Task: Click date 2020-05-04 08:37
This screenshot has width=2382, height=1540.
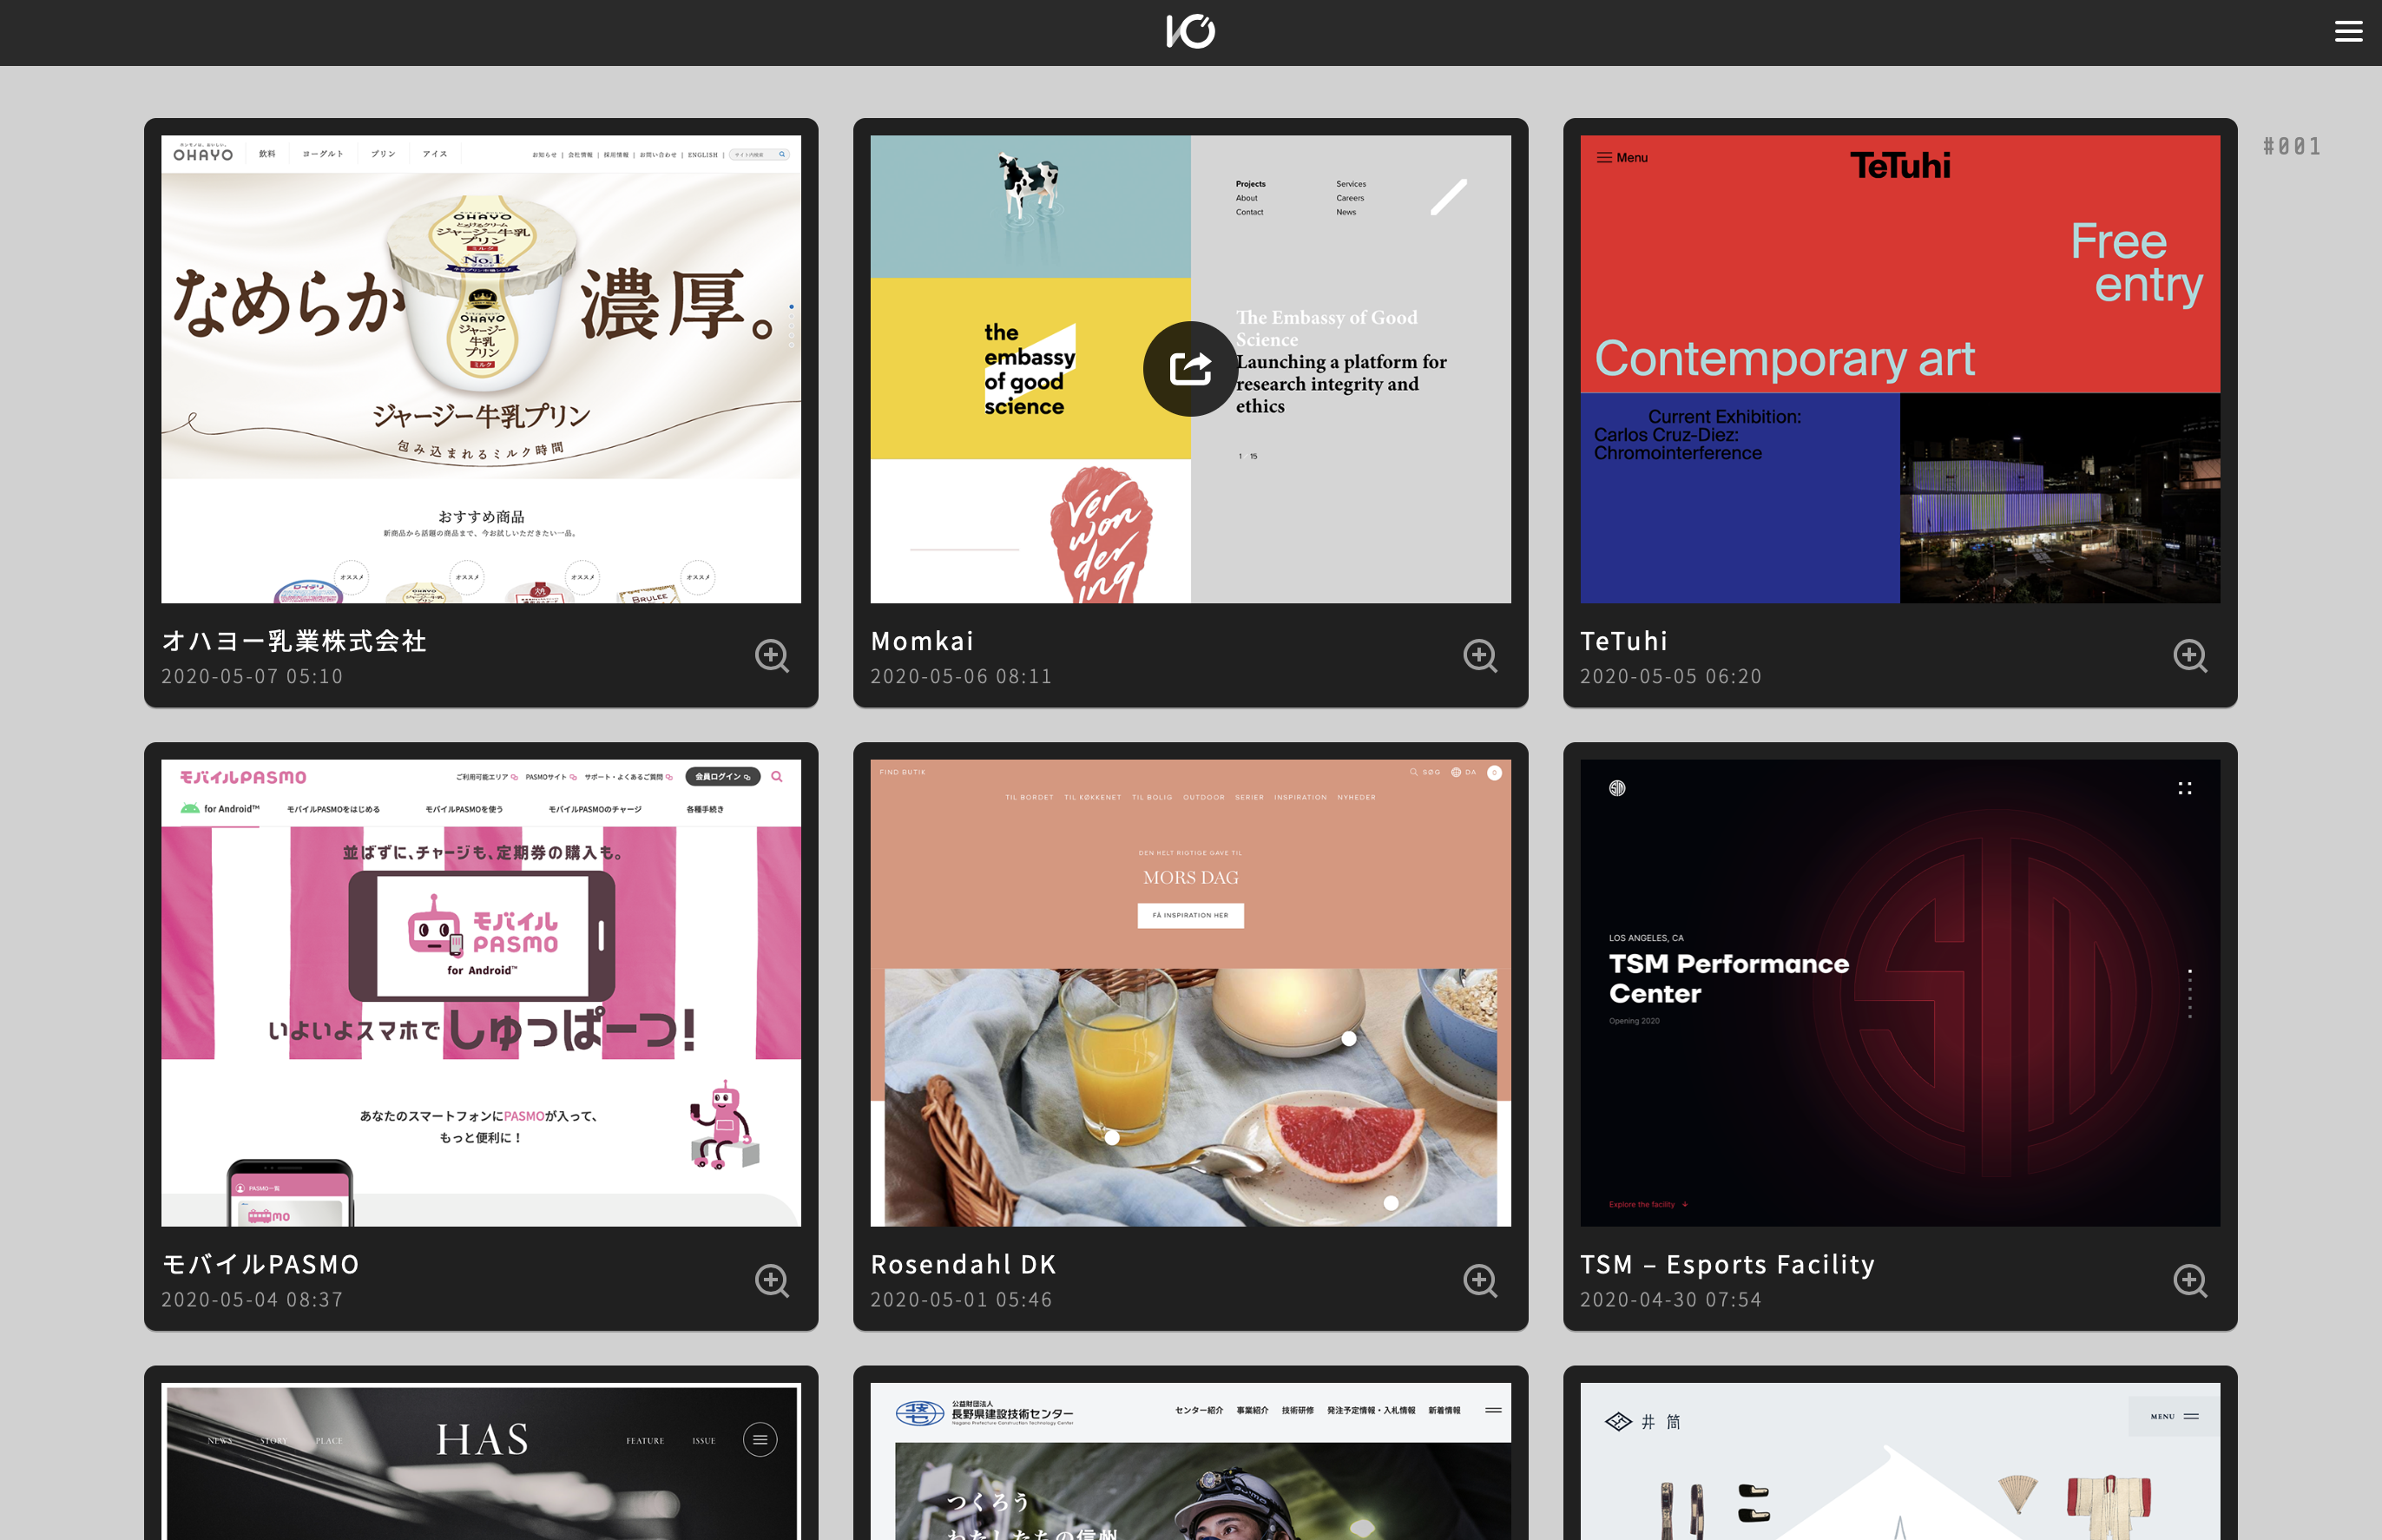Action: [x=252, y=1300]
